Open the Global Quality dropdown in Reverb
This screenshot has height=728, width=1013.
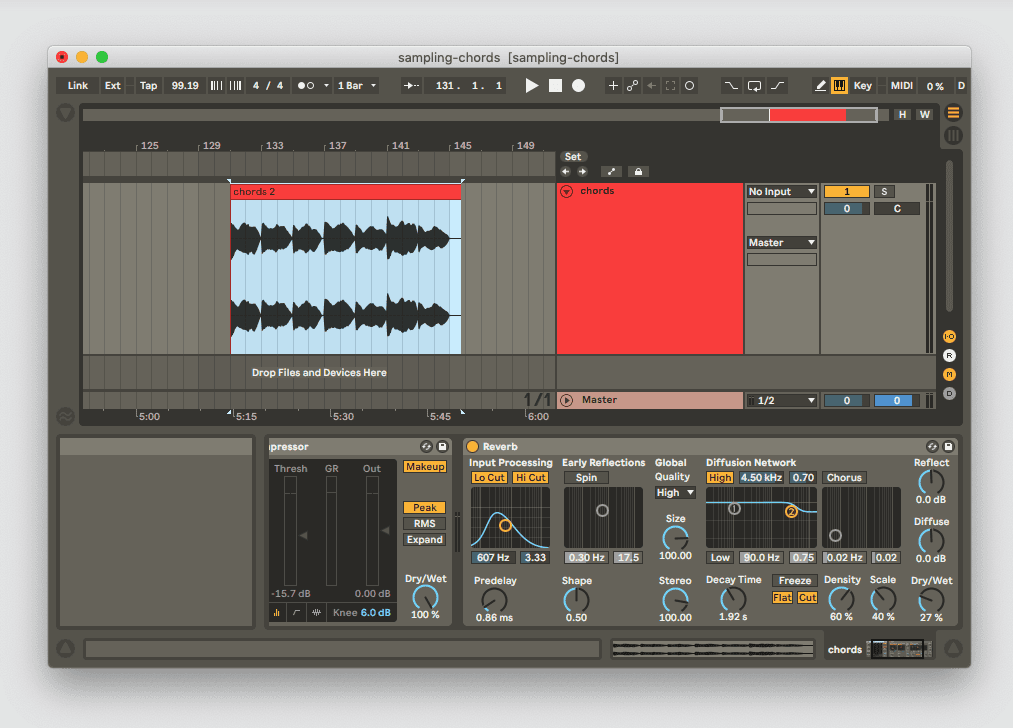click(674, 492)
